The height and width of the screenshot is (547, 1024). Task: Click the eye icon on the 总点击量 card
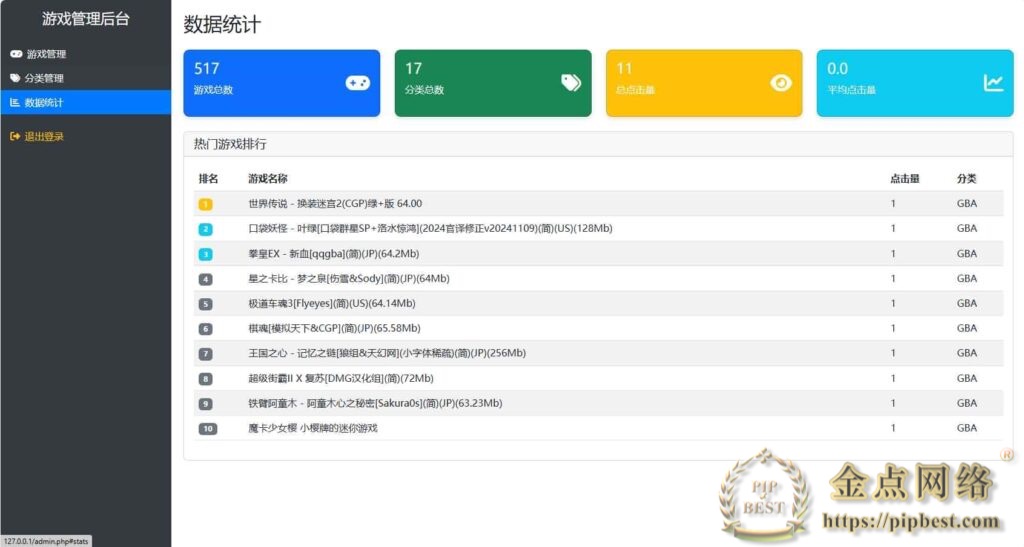[x=781, y=83]
